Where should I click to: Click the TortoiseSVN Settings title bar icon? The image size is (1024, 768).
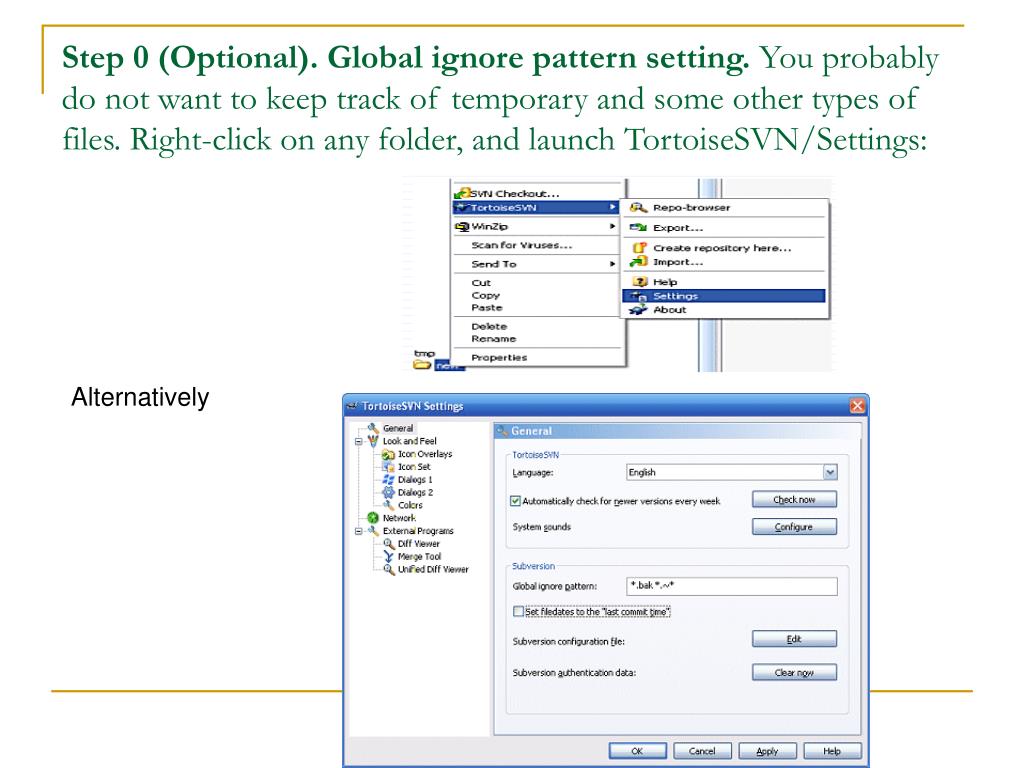[351, 406]
